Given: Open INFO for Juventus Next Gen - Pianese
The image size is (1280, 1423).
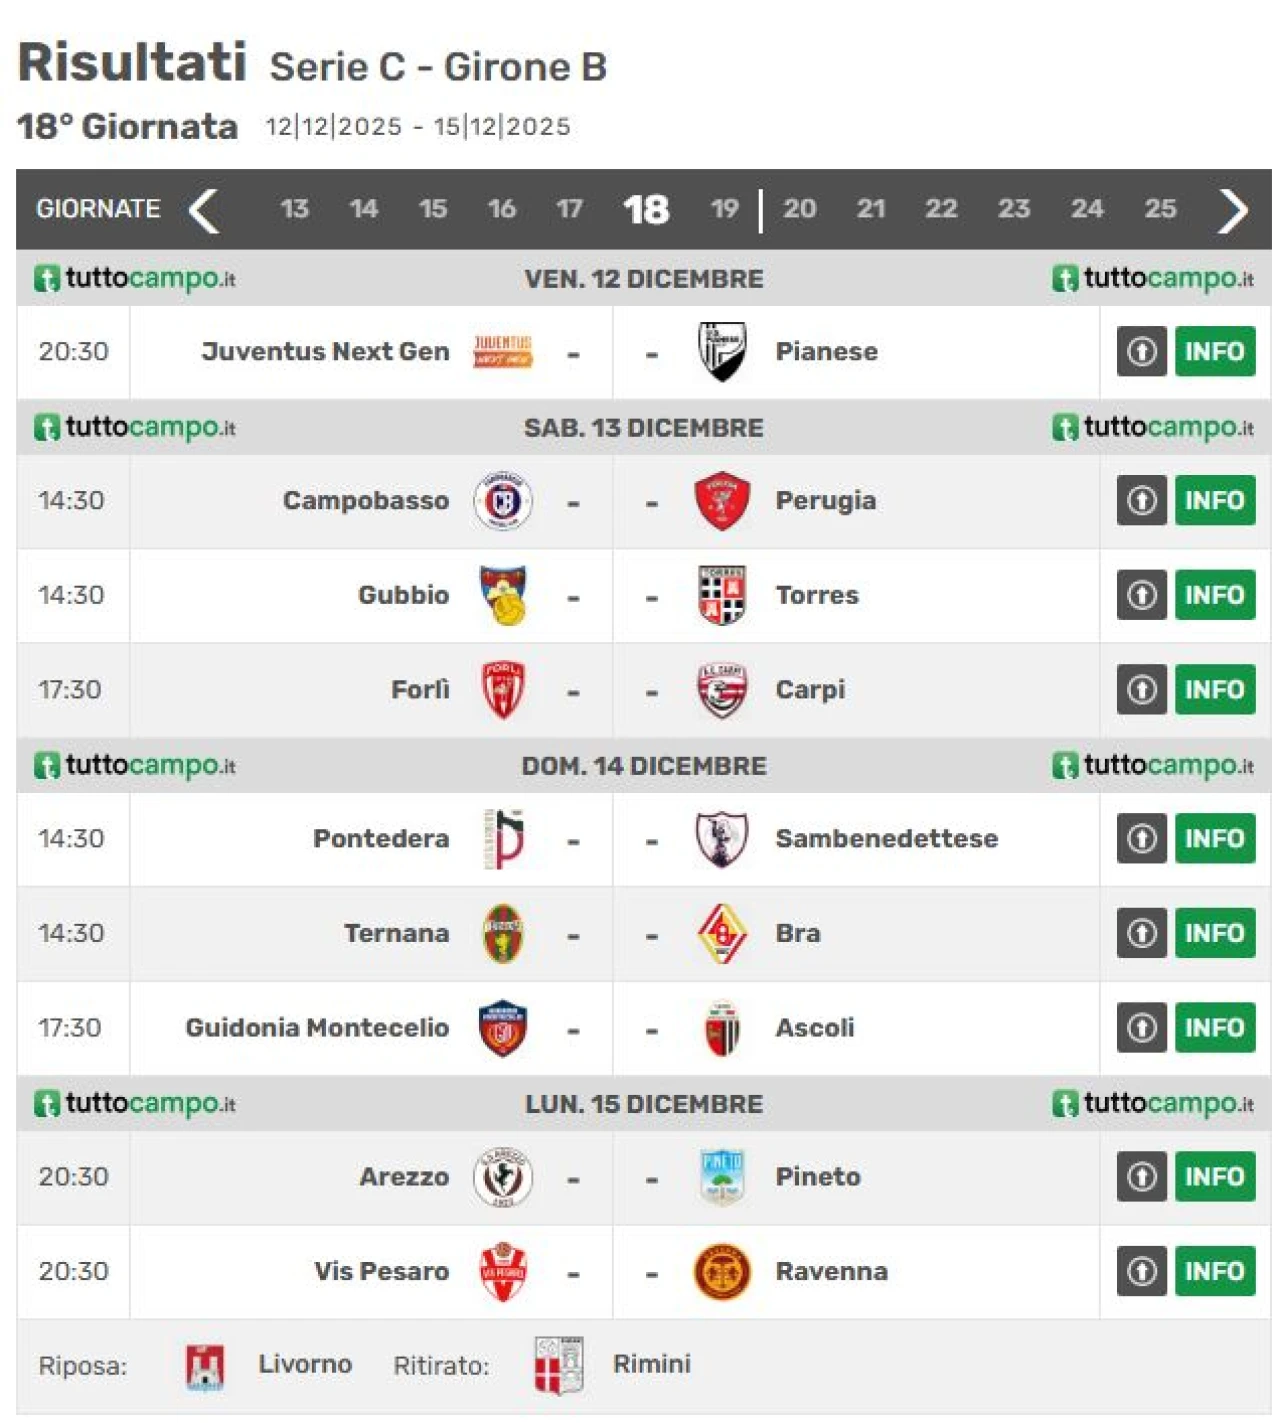Looking at the screenshot, I should click(x=1214, y=352).
